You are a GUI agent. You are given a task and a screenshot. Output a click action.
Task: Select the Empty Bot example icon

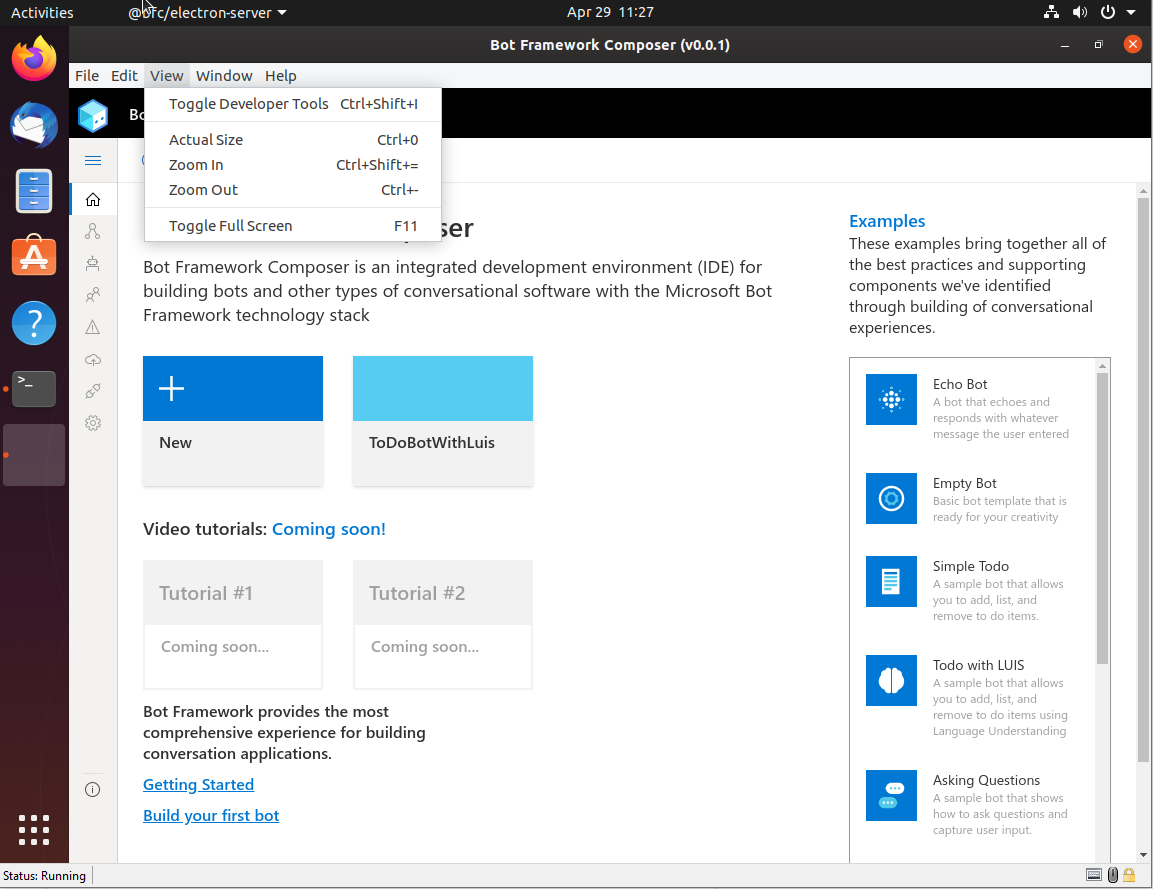click(891, 499)
